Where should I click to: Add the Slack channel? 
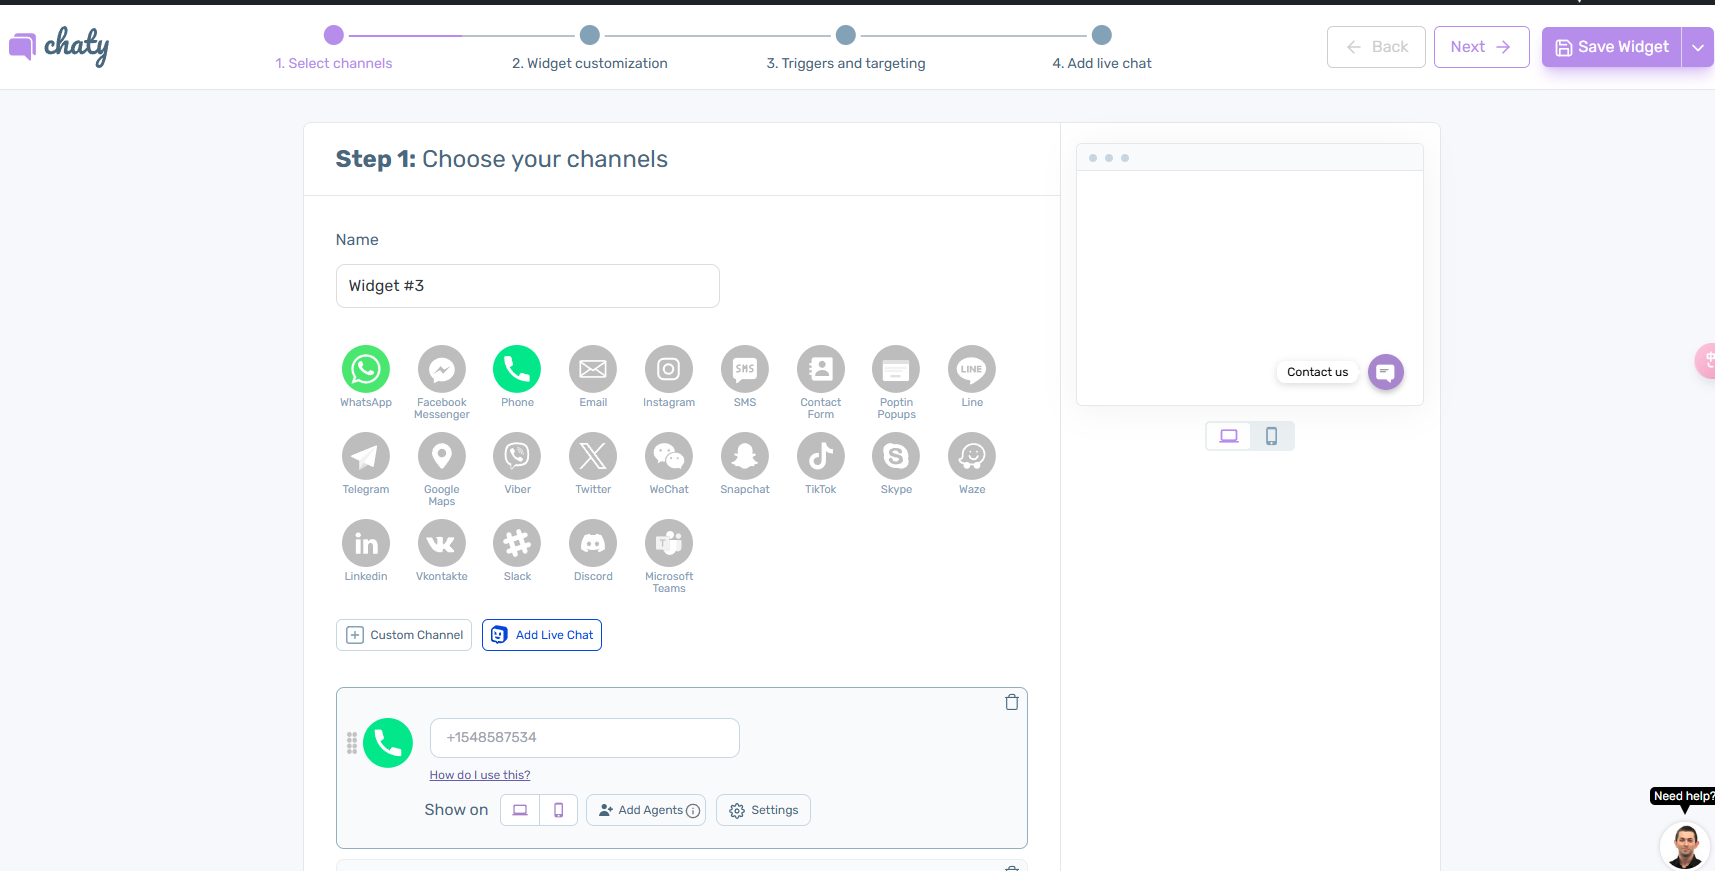click(x=517, y=543)
